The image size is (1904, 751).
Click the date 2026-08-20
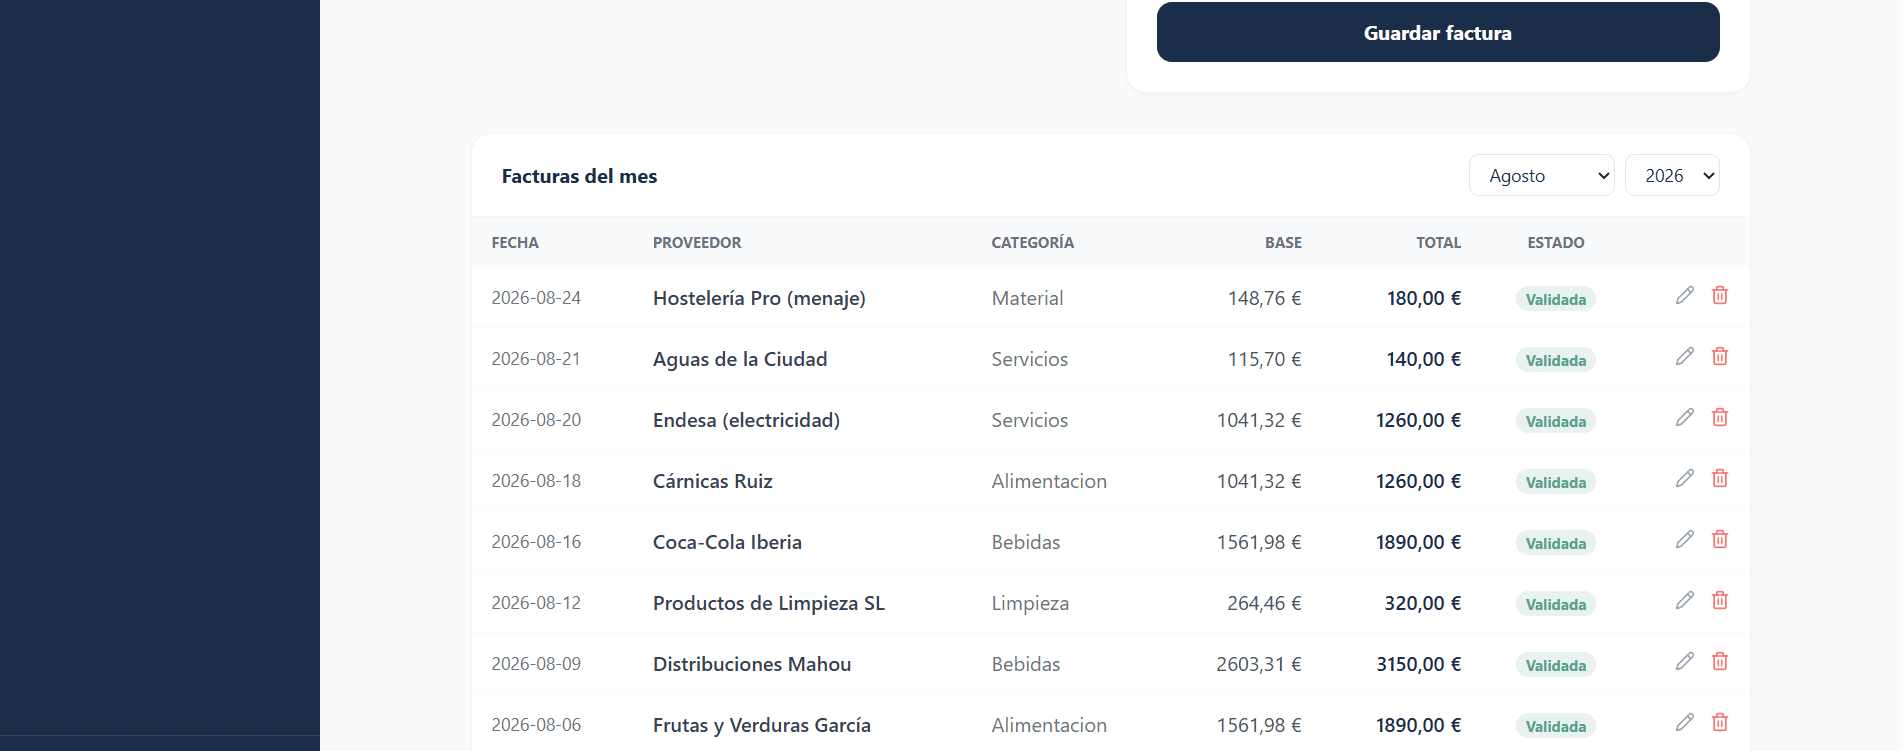click(536, 420)
